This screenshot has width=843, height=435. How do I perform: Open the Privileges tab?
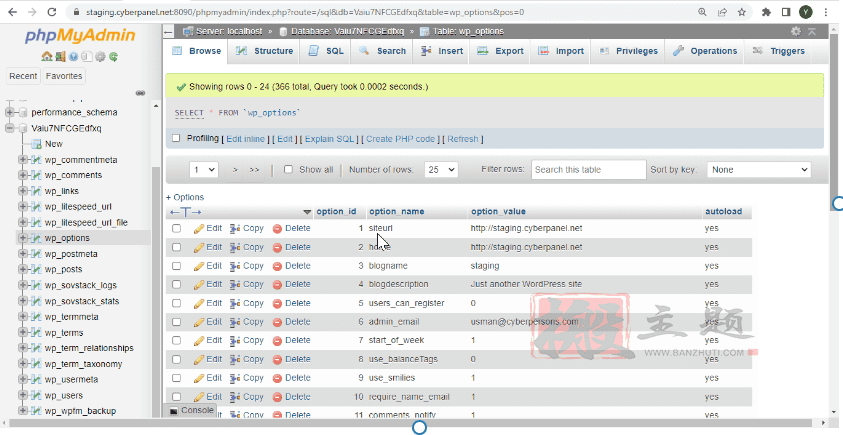tap(628, 51)
